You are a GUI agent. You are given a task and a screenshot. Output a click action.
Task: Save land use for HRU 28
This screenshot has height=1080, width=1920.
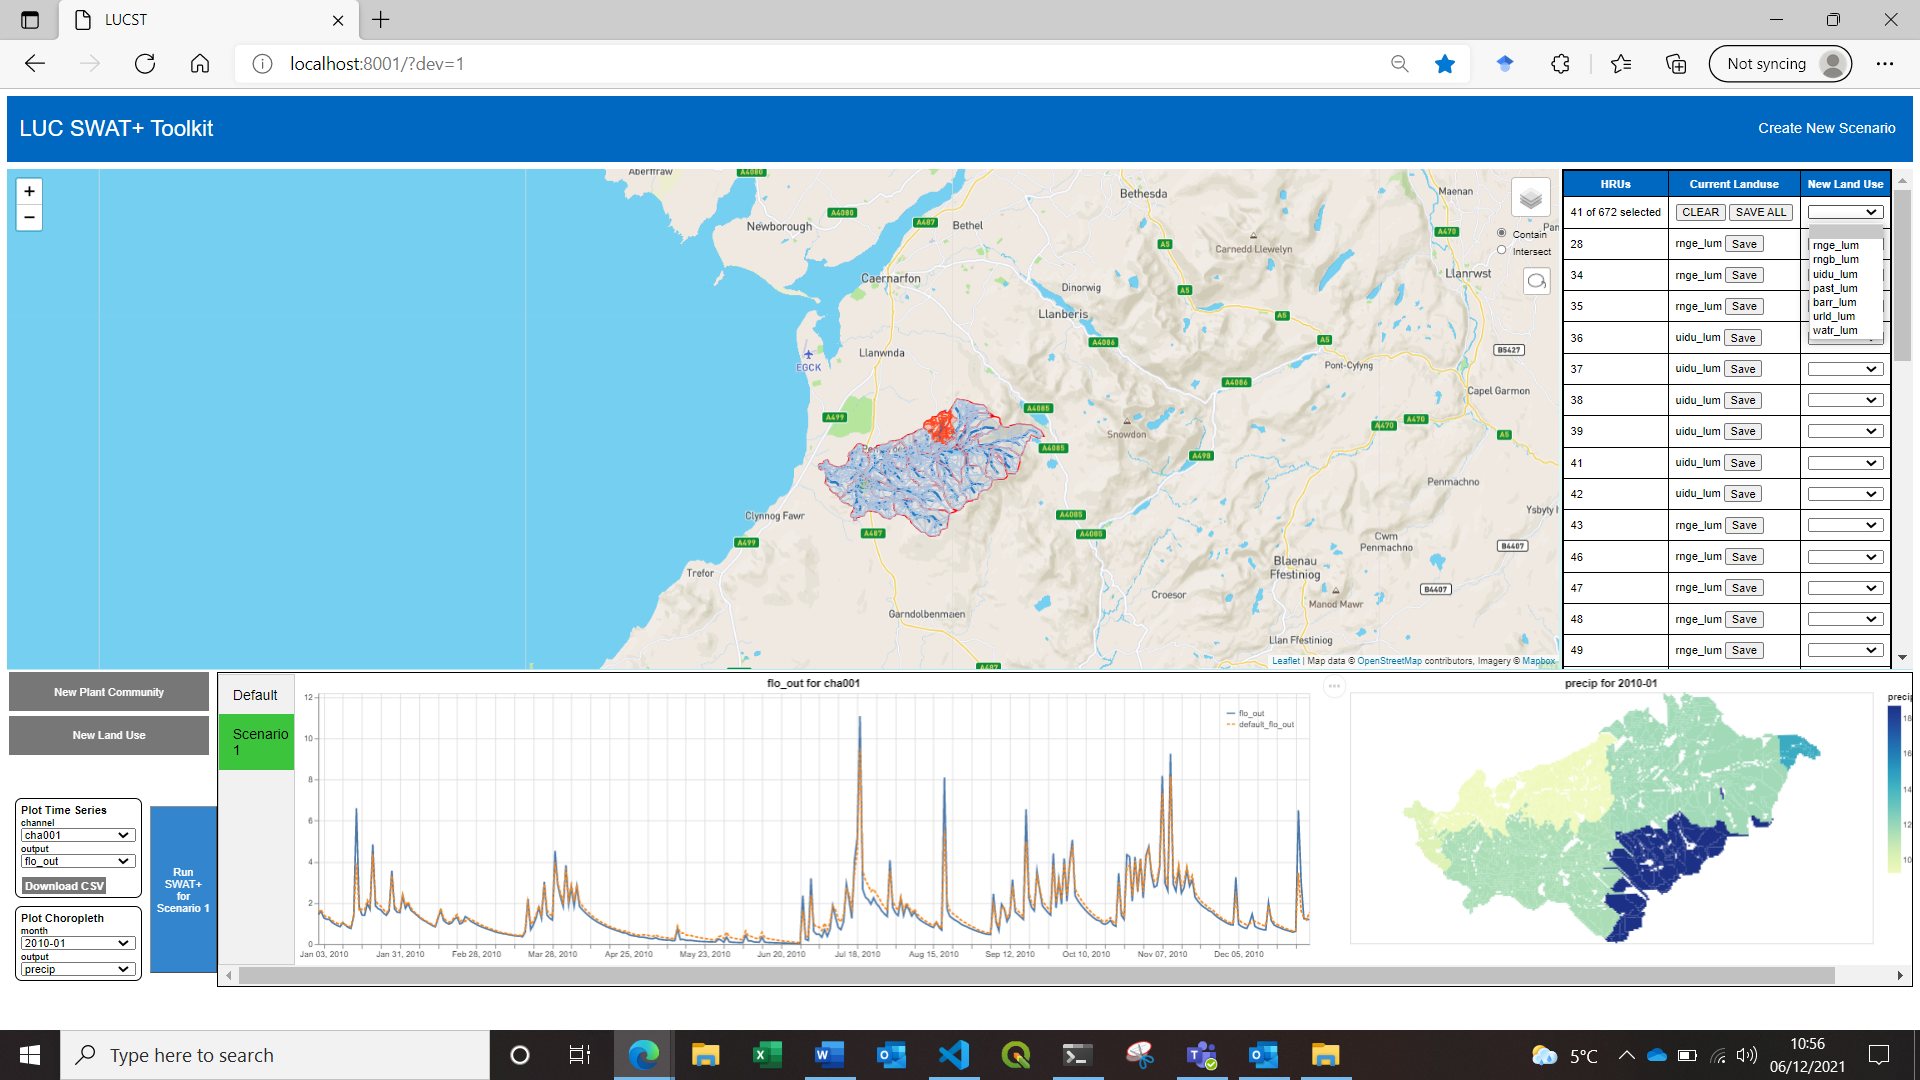1744,244
